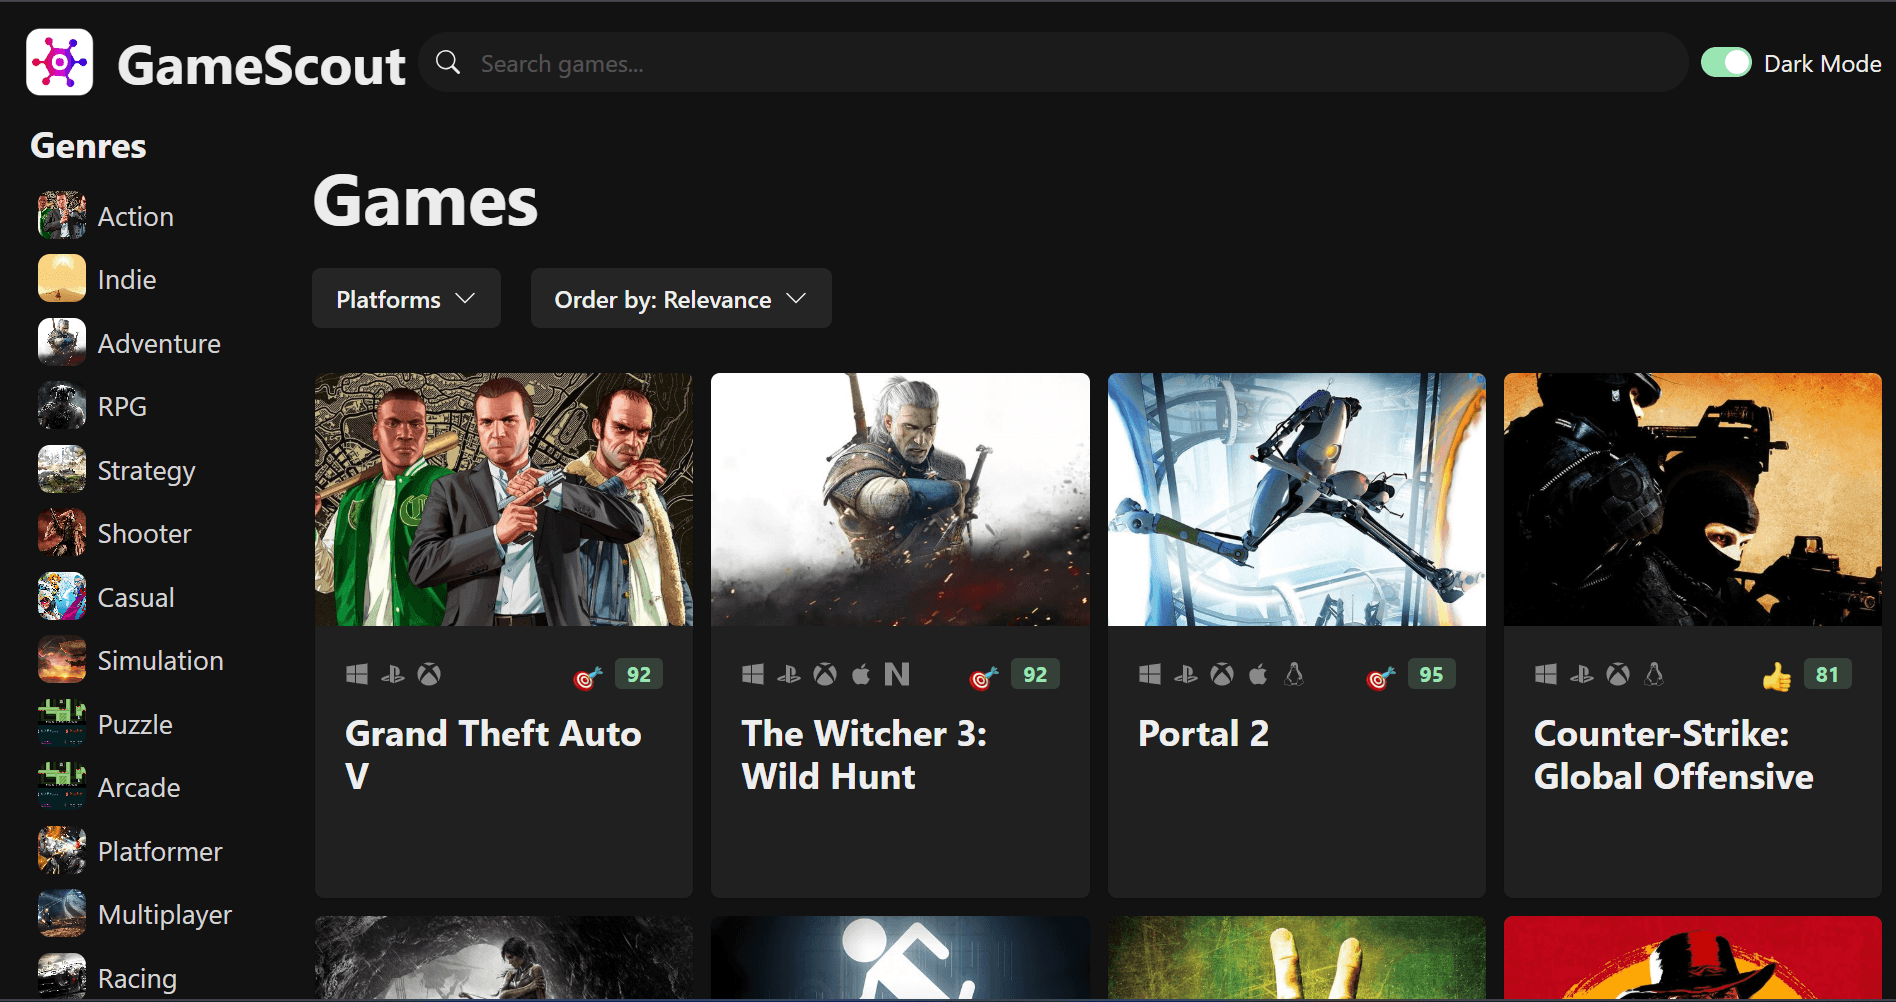
Task: Select the Puzzle genre thumbnail icon
Action: point(62,724)
